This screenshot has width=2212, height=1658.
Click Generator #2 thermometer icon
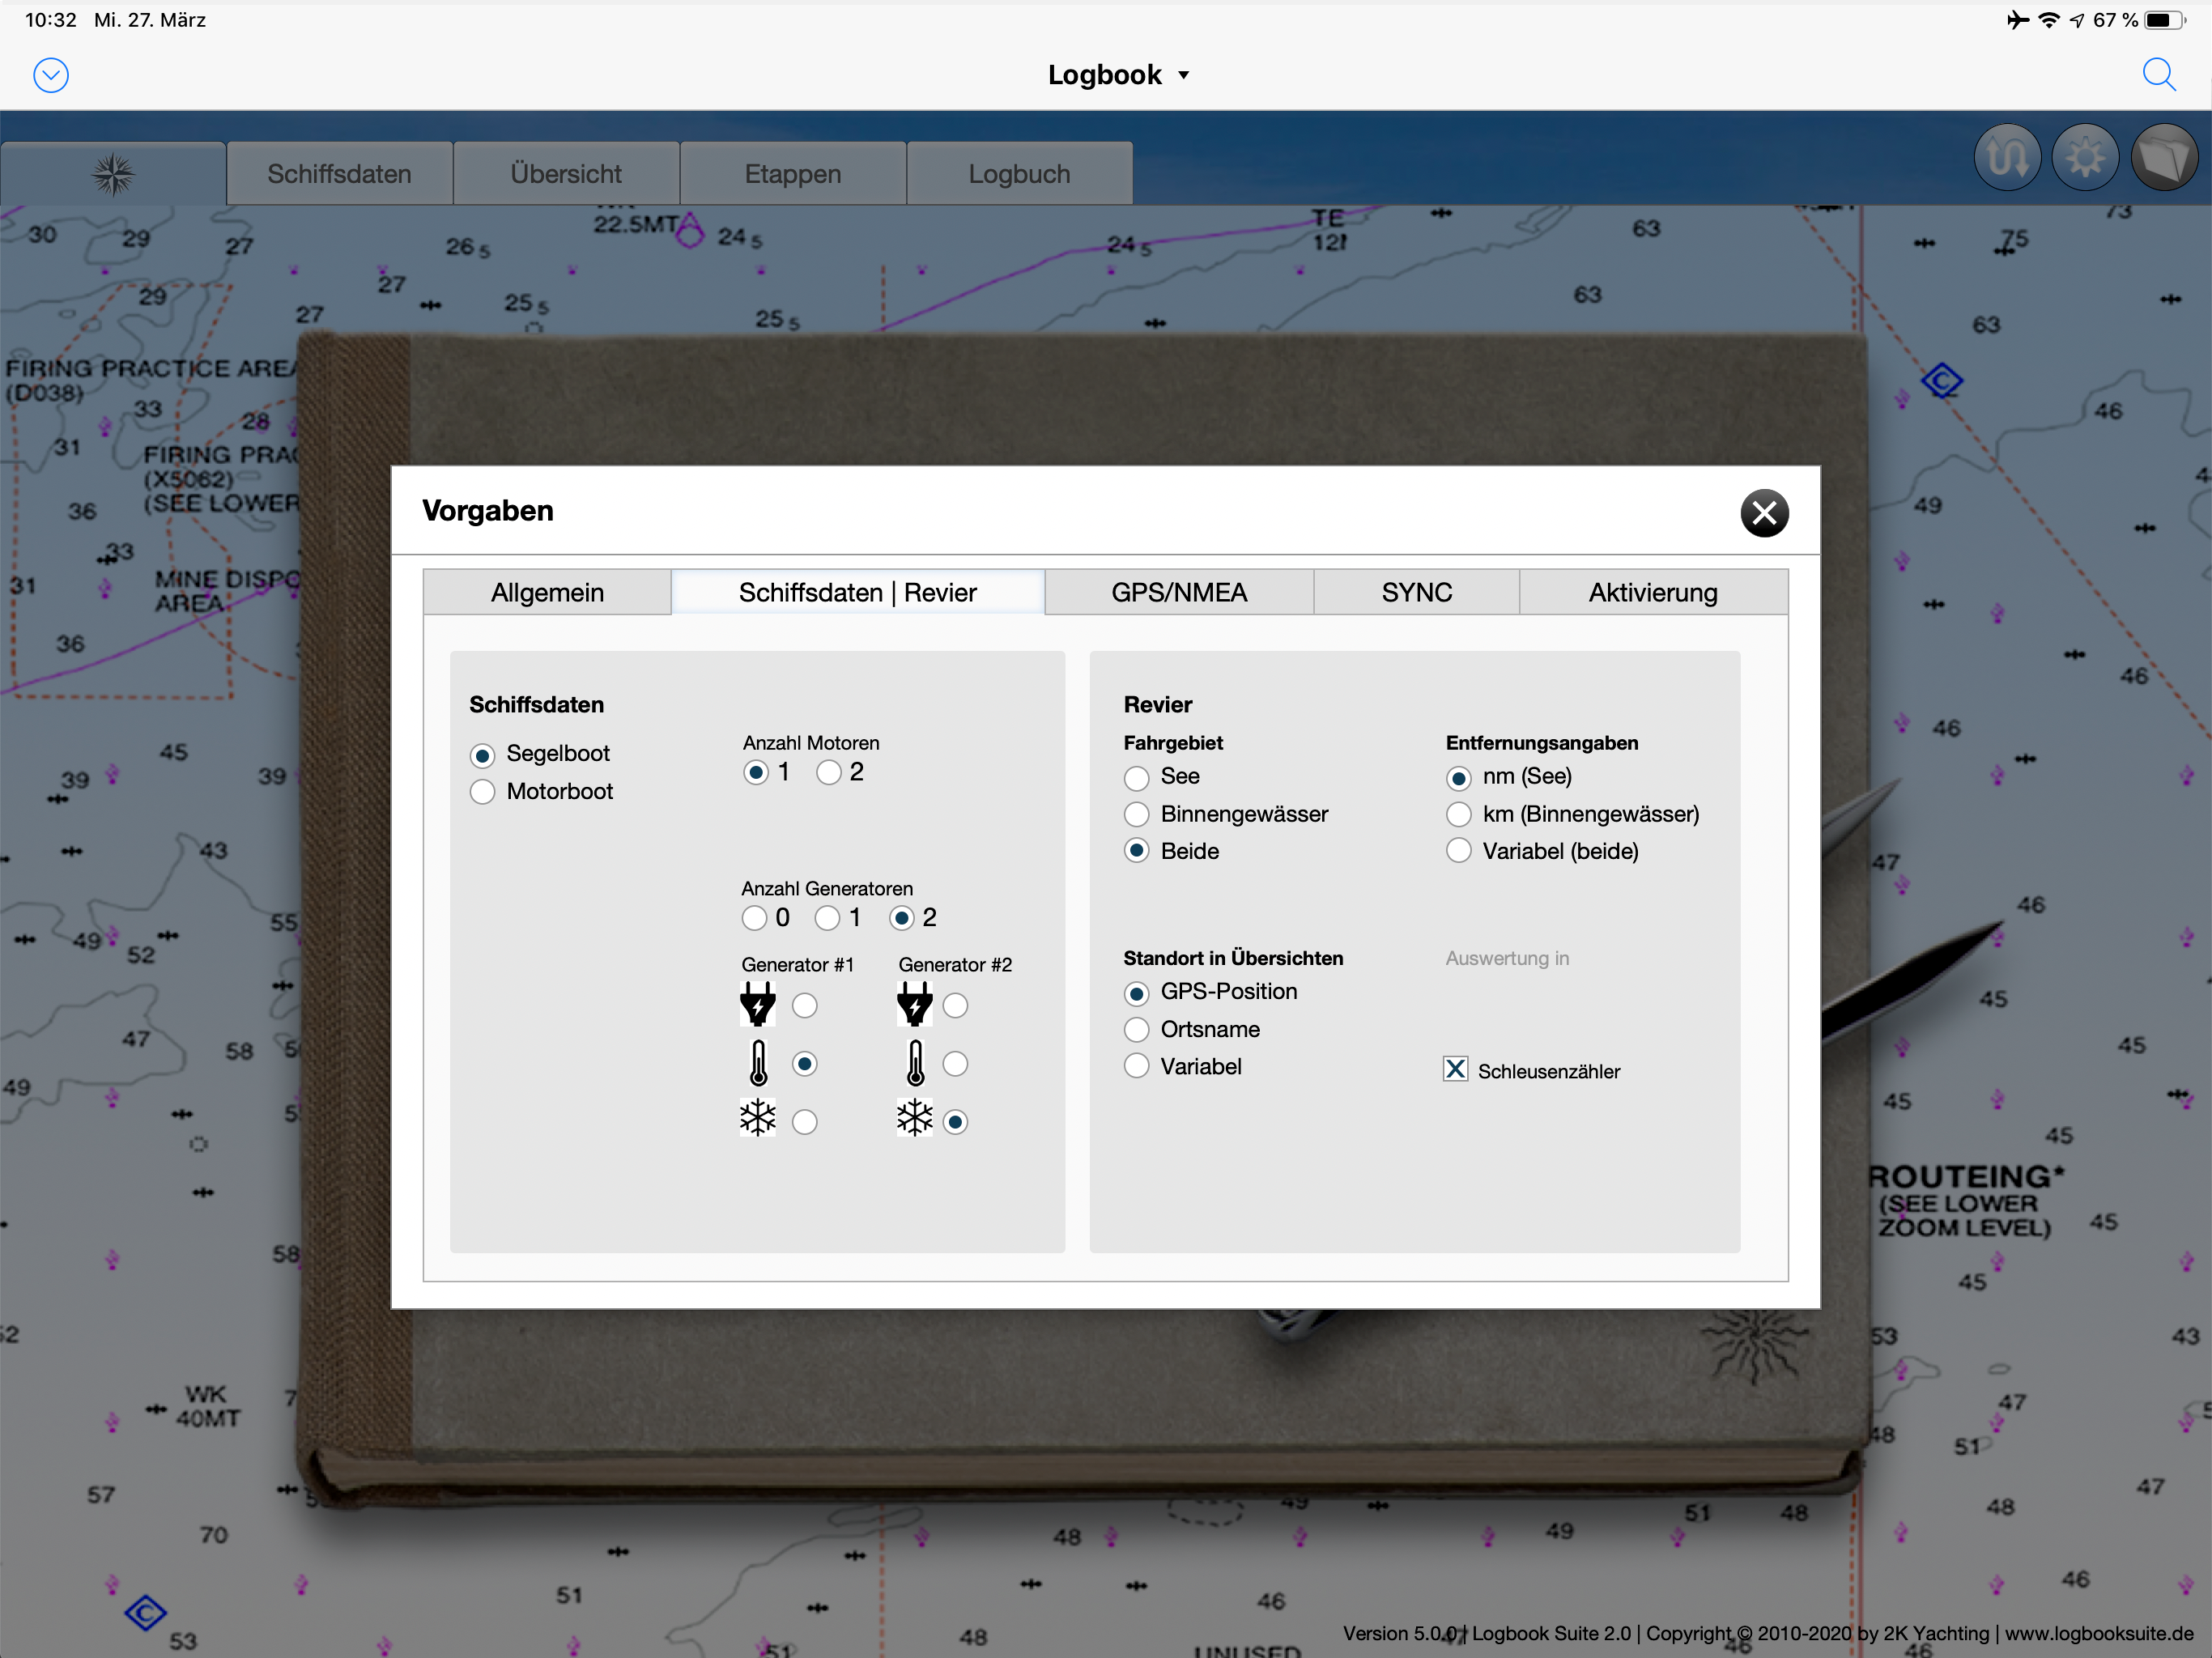[x=916, y=1063]
